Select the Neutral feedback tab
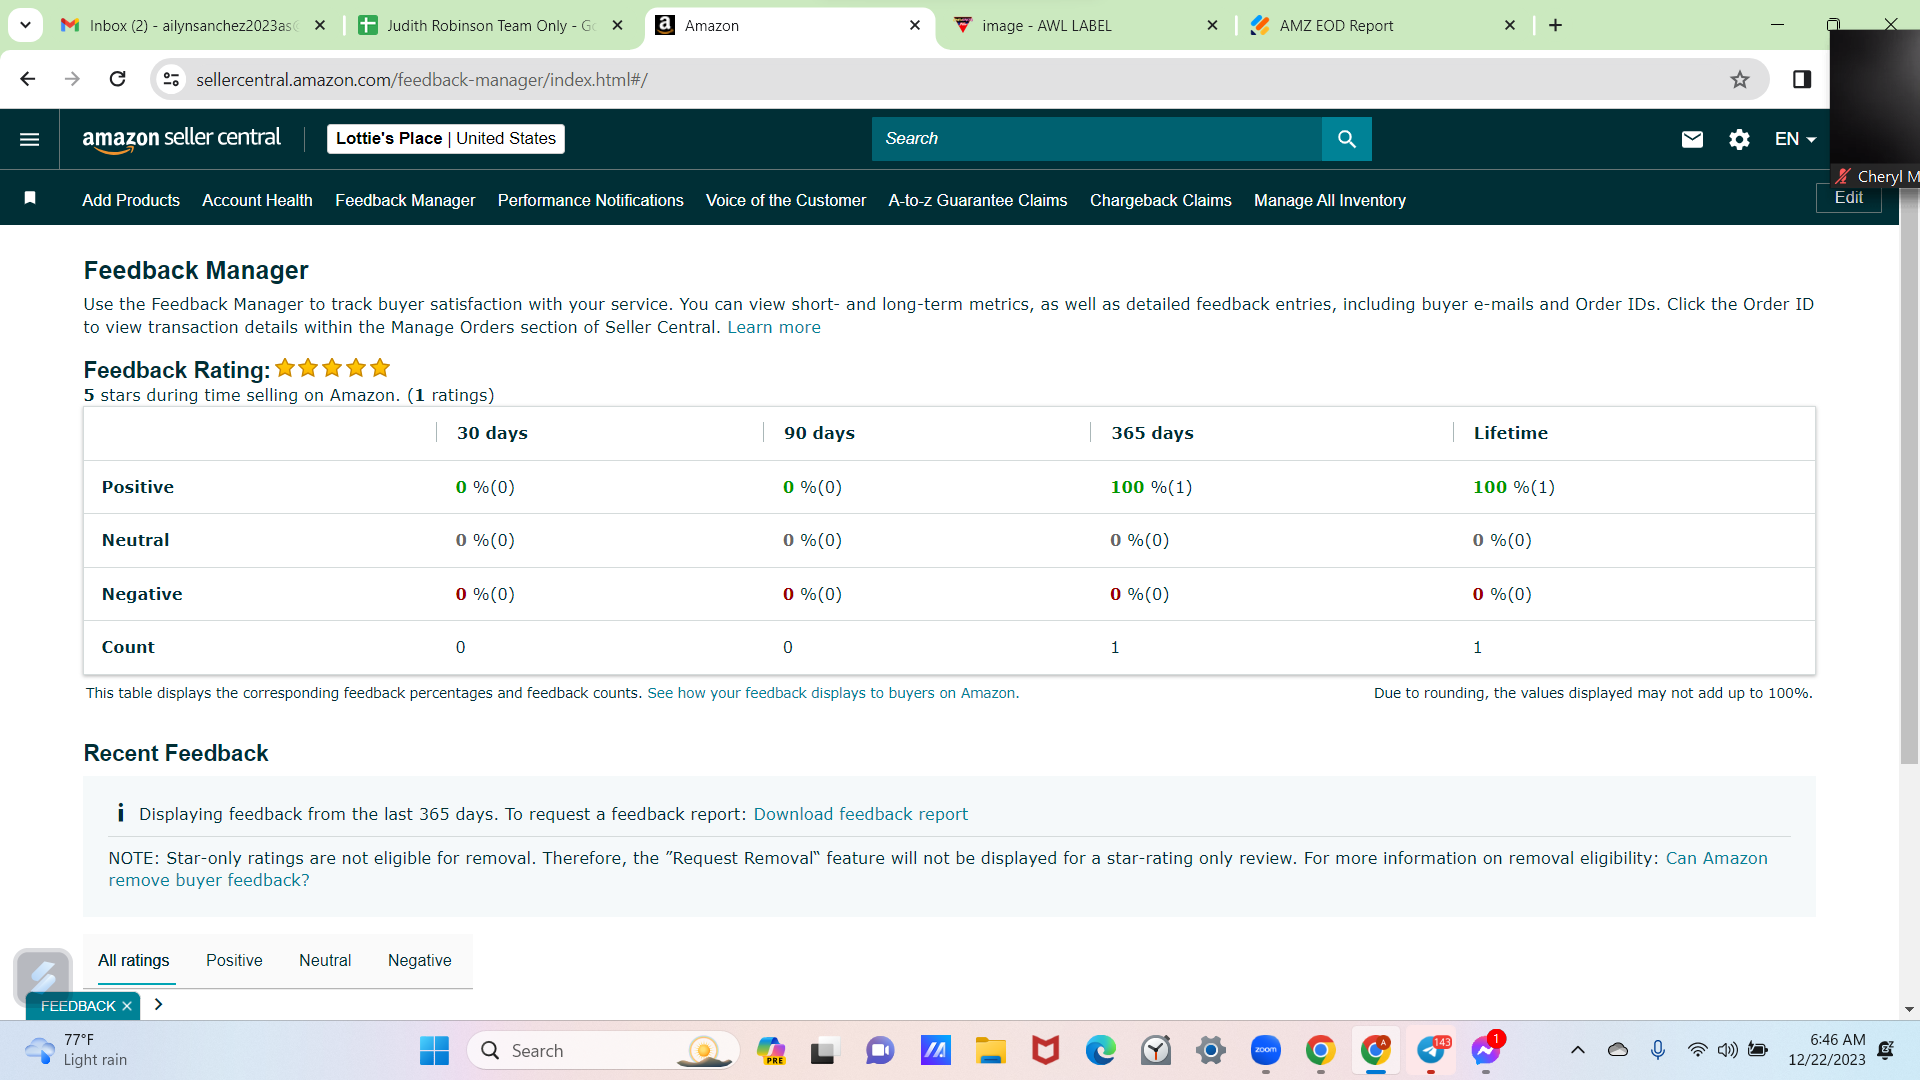The height and width of the screenshot is (1080, 1920). tap(325, 961)
